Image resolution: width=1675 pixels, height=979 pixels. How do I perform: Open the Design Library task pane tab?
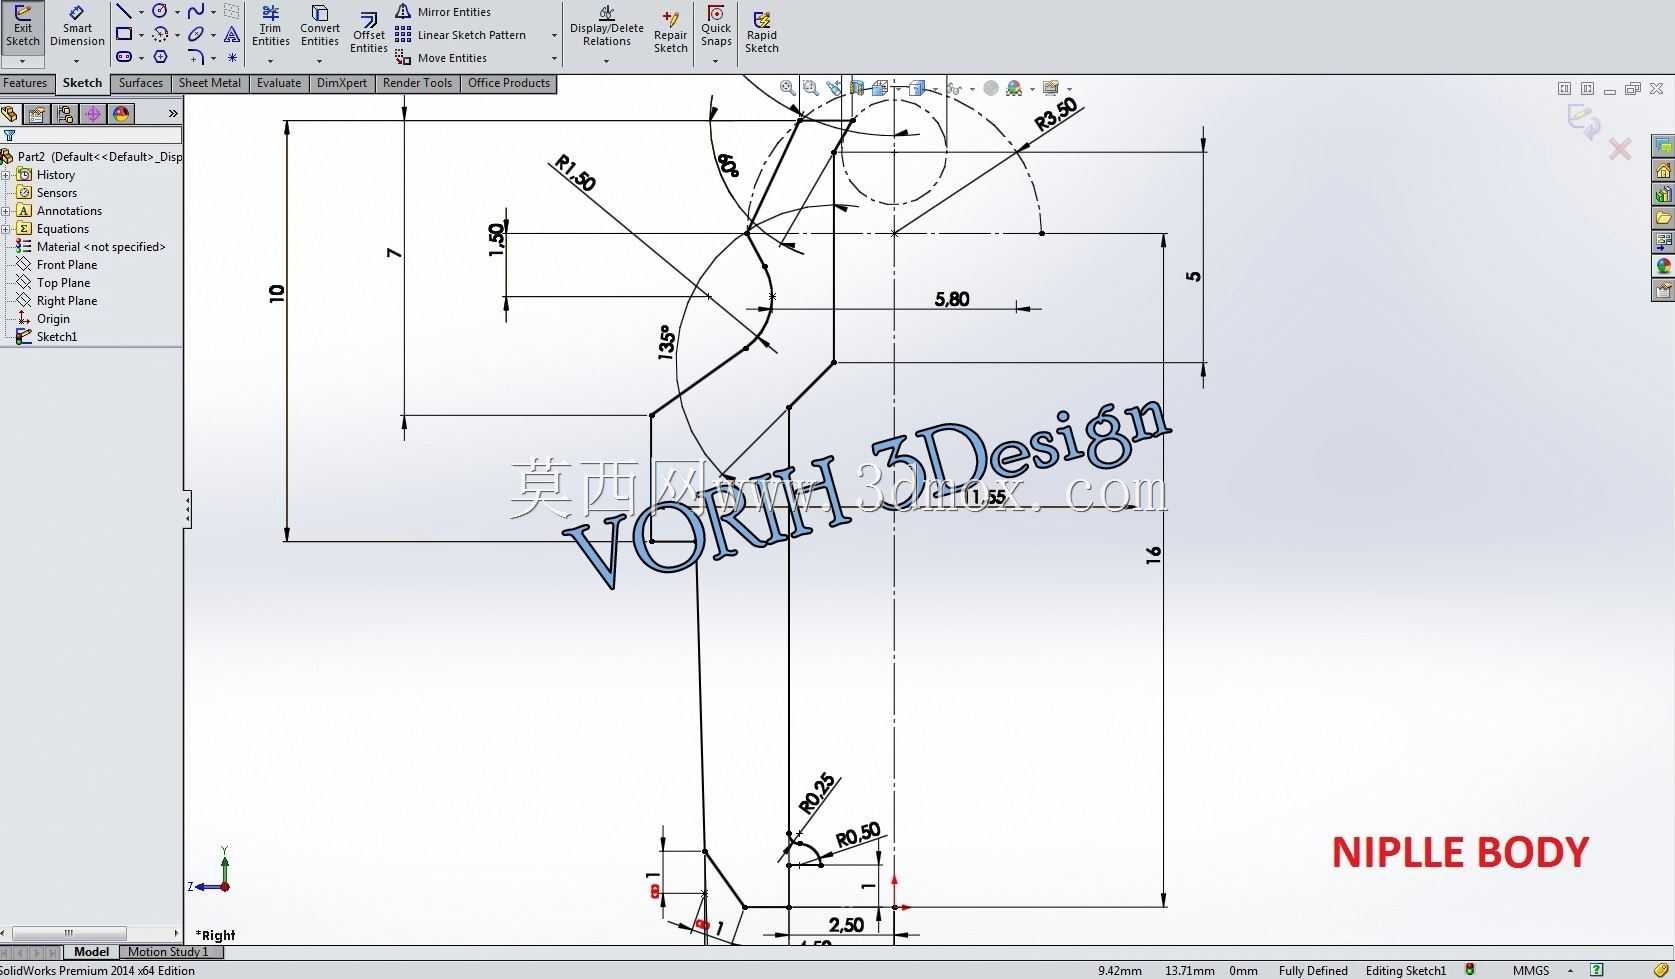[x=1663, y=194]
